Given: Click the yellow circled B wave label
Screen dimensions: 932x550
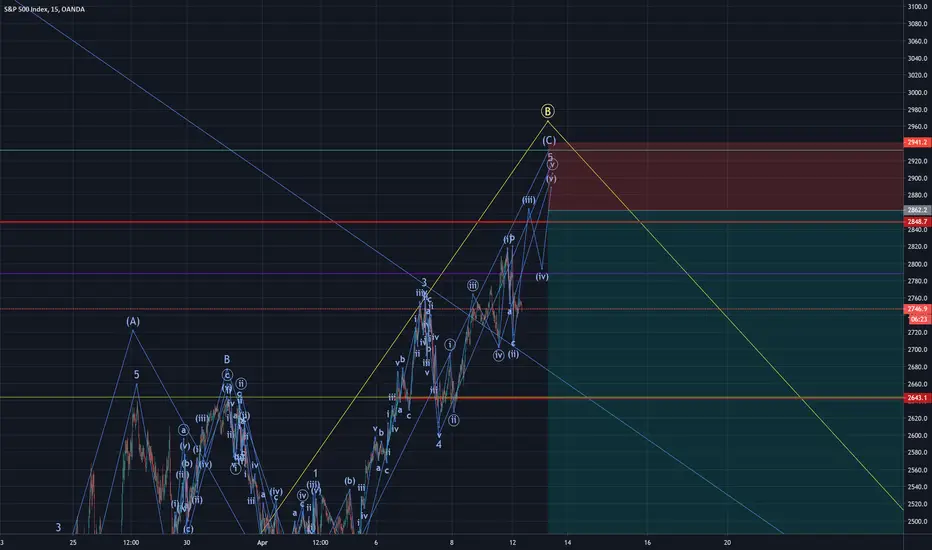Looking at the screenshot, I should 547,111.
